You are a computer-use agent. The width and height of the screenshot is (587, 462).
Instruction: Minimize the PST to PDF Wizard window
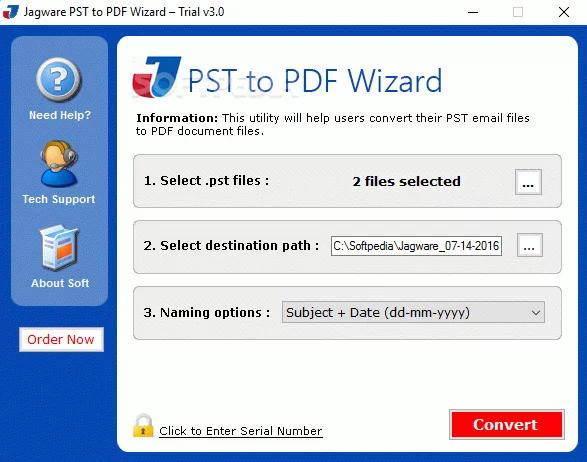coord(473,12)
